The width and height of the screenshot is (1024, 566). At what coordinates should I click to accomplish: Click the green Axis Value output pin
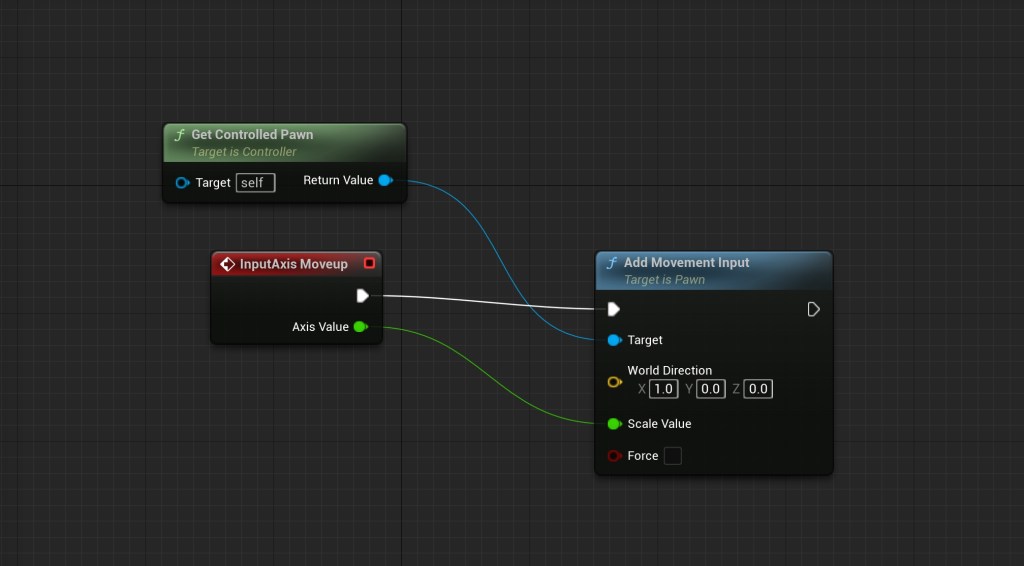click(360, 327)
